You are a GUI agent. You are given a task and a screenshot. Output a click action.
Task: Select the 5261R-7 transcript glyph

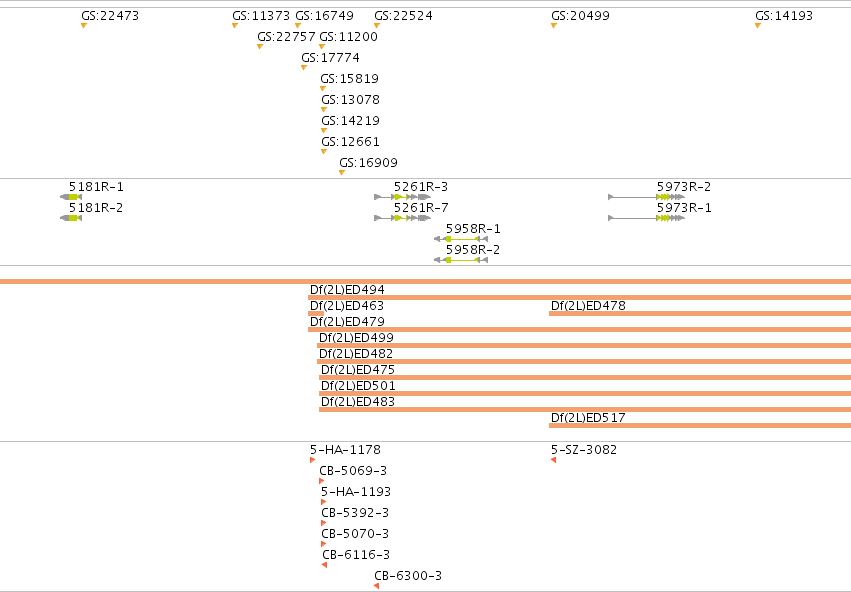(x=402, y=218)
